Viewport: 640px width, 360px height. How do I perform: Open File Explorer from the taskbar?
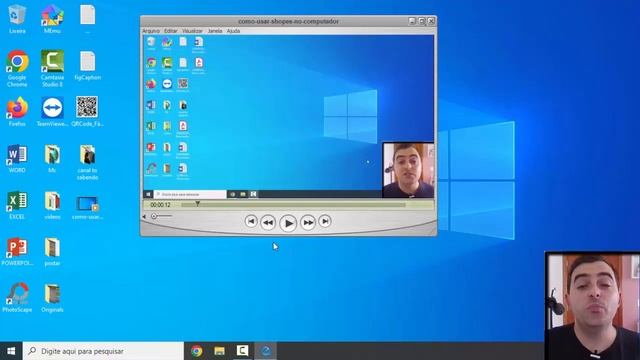click(x=220, y=351)
